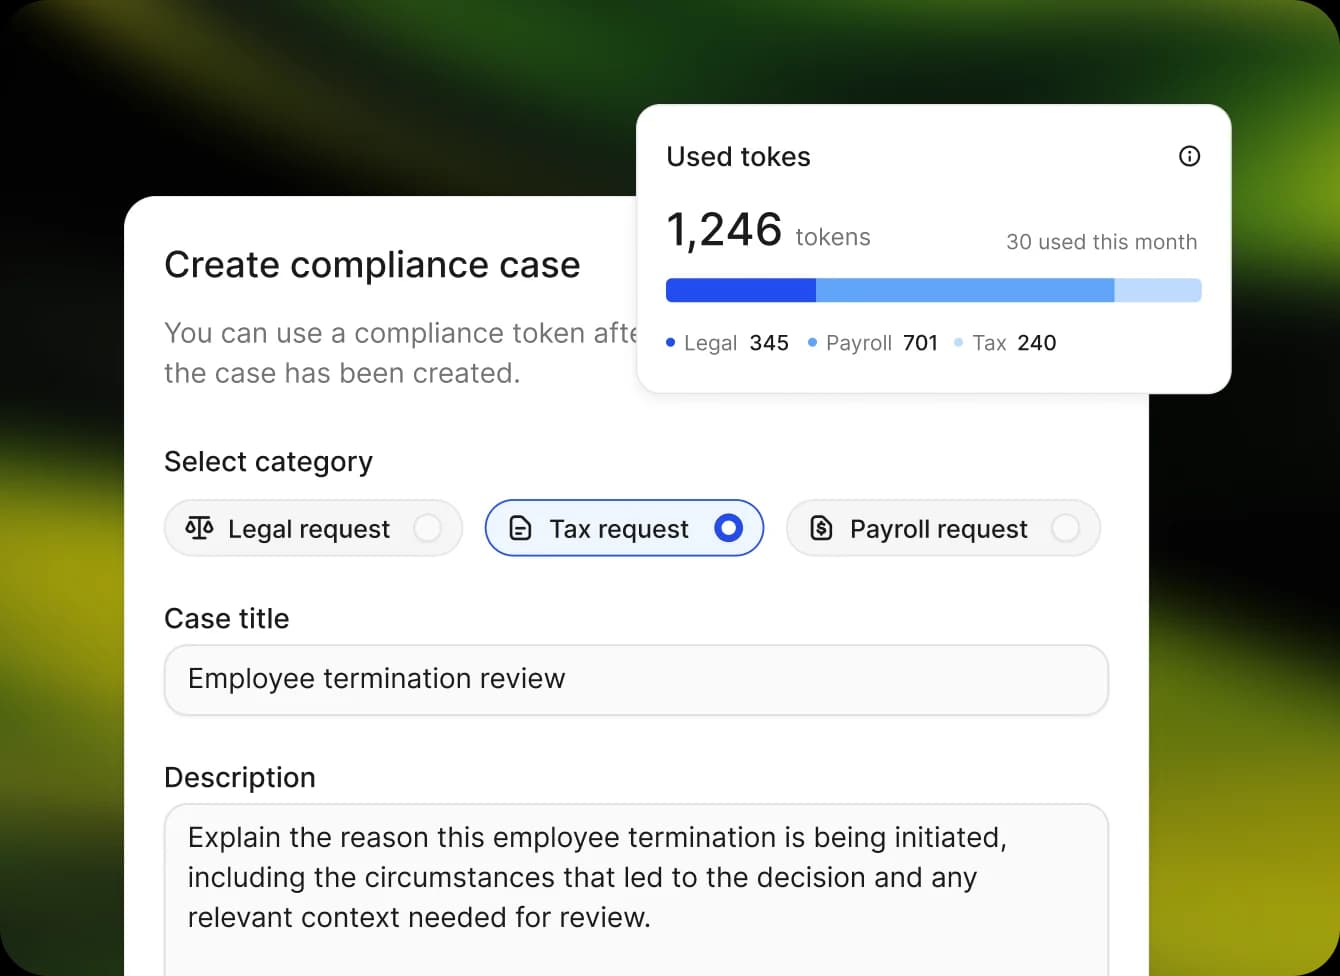Click the 'Create compliance case' heading

(x=372, y=265)
